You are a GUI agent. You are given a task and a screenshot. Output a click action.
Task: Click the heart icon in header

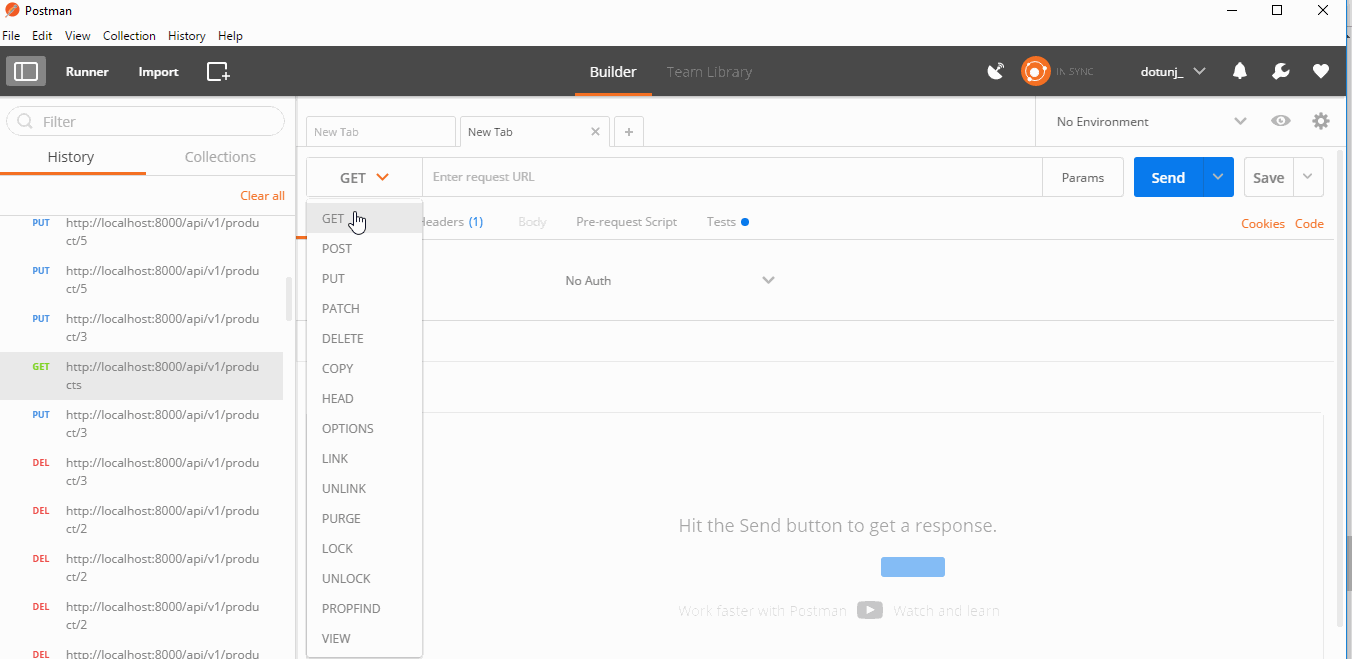coord(1321,71)
